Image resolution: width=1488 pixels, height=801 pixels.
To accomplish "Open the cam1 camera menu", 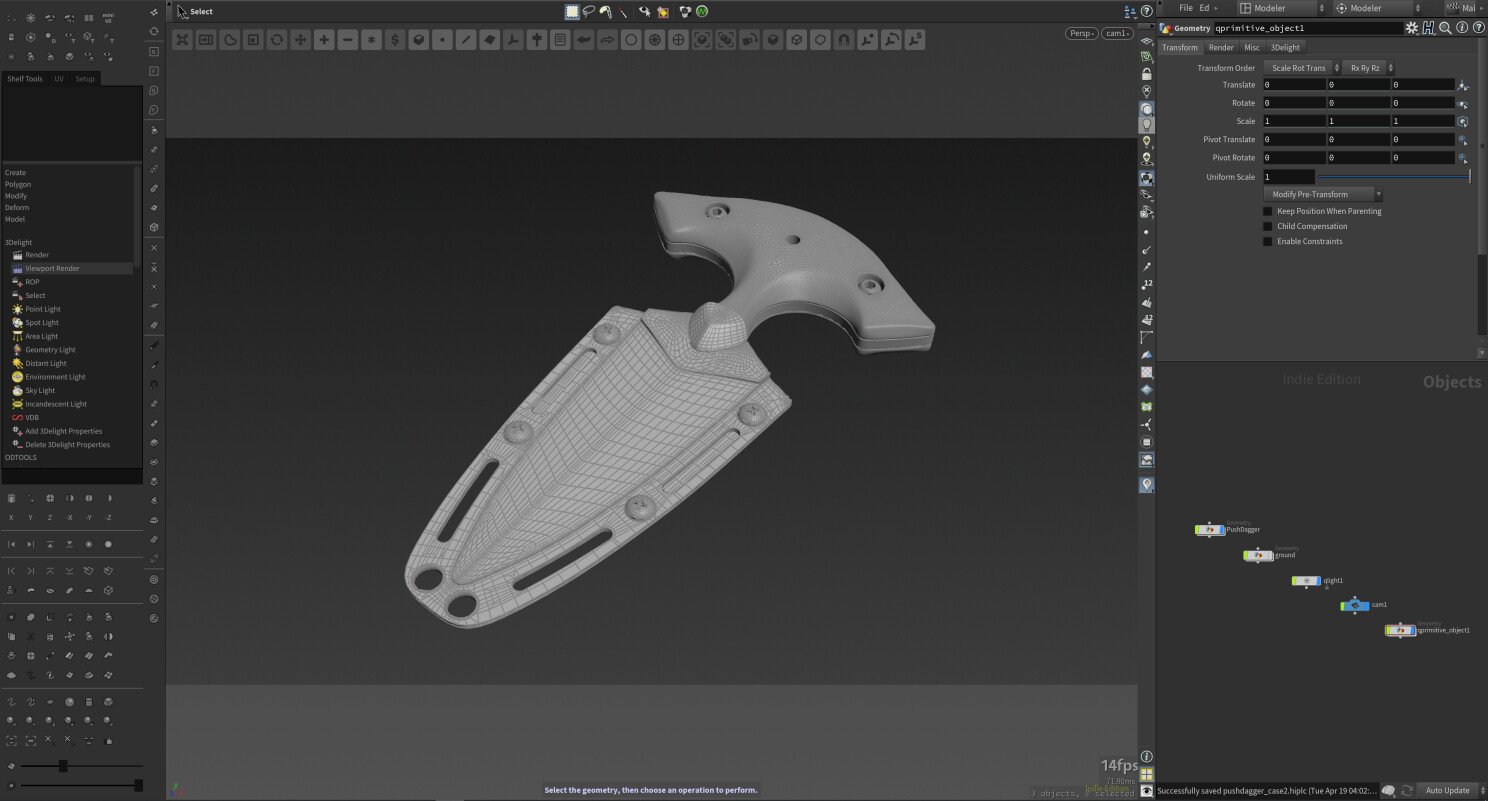I will [x=1117, y=33].
